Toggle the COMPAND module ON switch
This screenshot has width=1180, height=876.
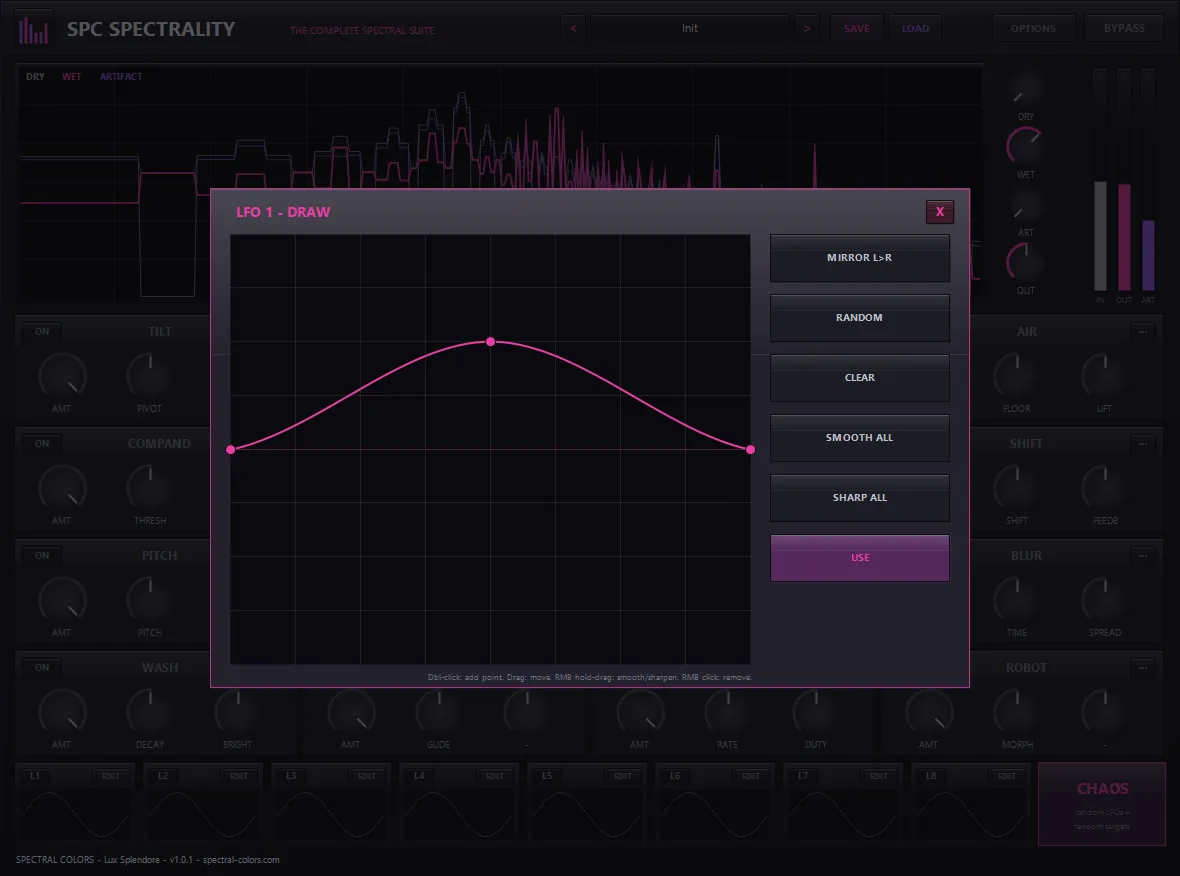(x=42, y=443)
